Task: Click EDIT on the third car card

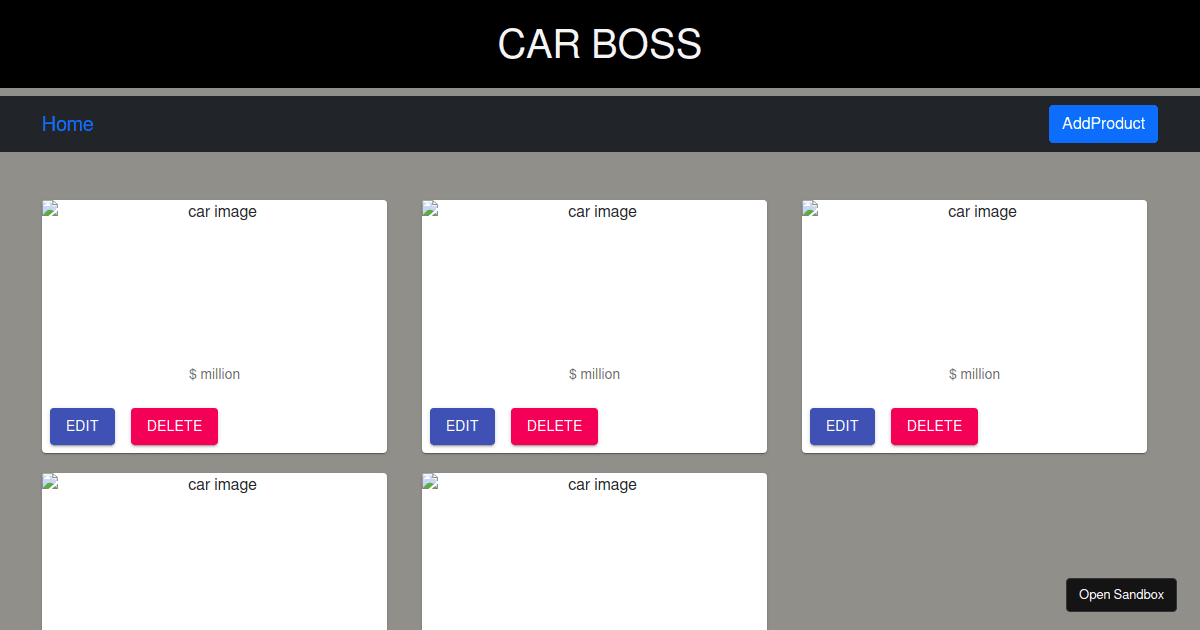Action: point(842,426)
